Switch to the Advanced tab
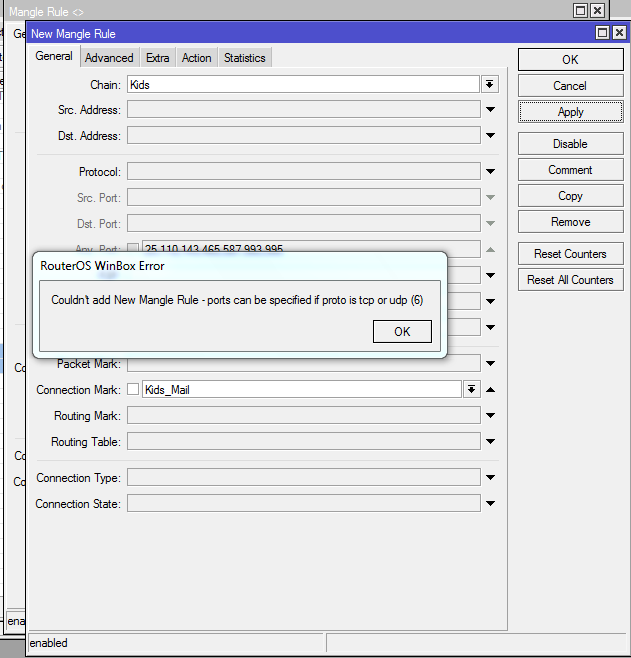Image resolution: width=631 pixels, height=658 pixels. (109, 58)
